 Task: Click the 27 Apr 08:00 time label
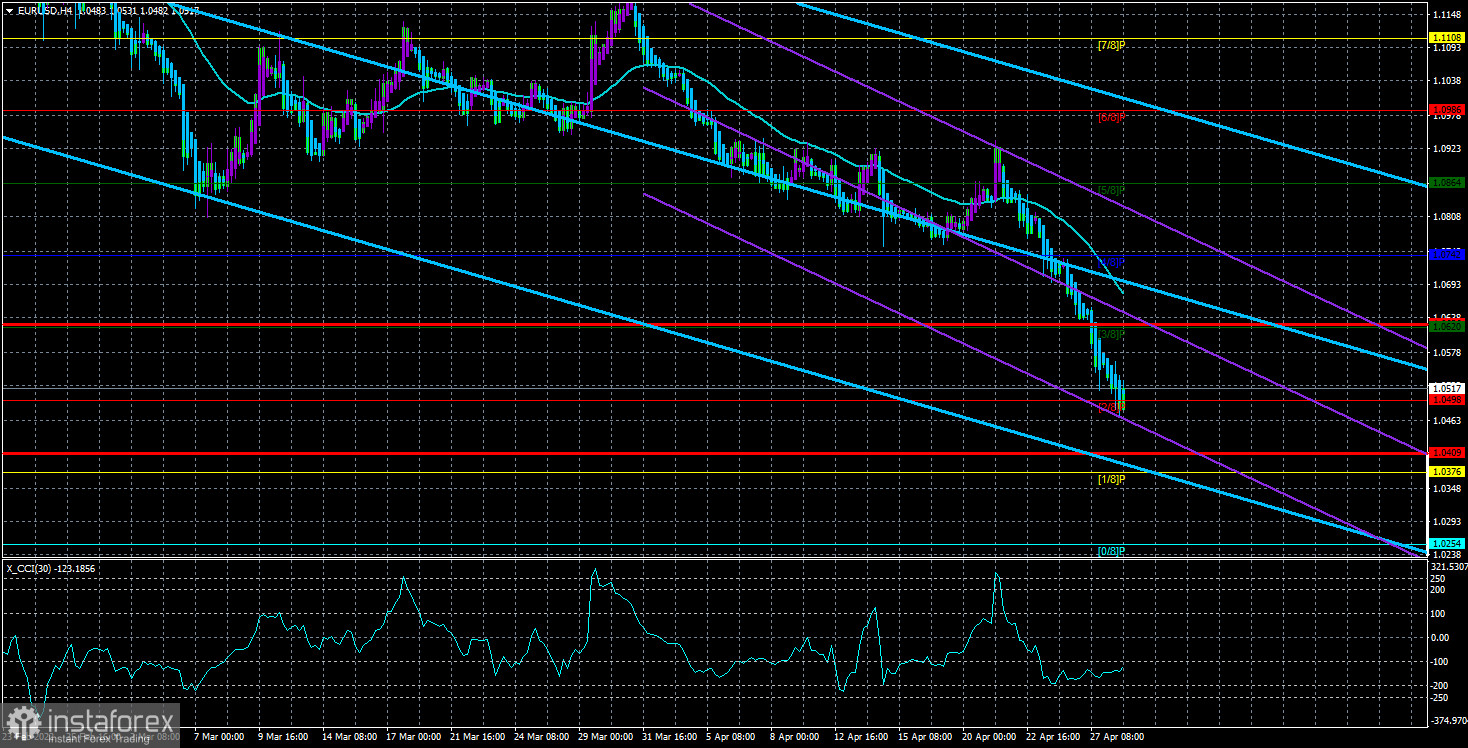click(x=1115, y=736)
